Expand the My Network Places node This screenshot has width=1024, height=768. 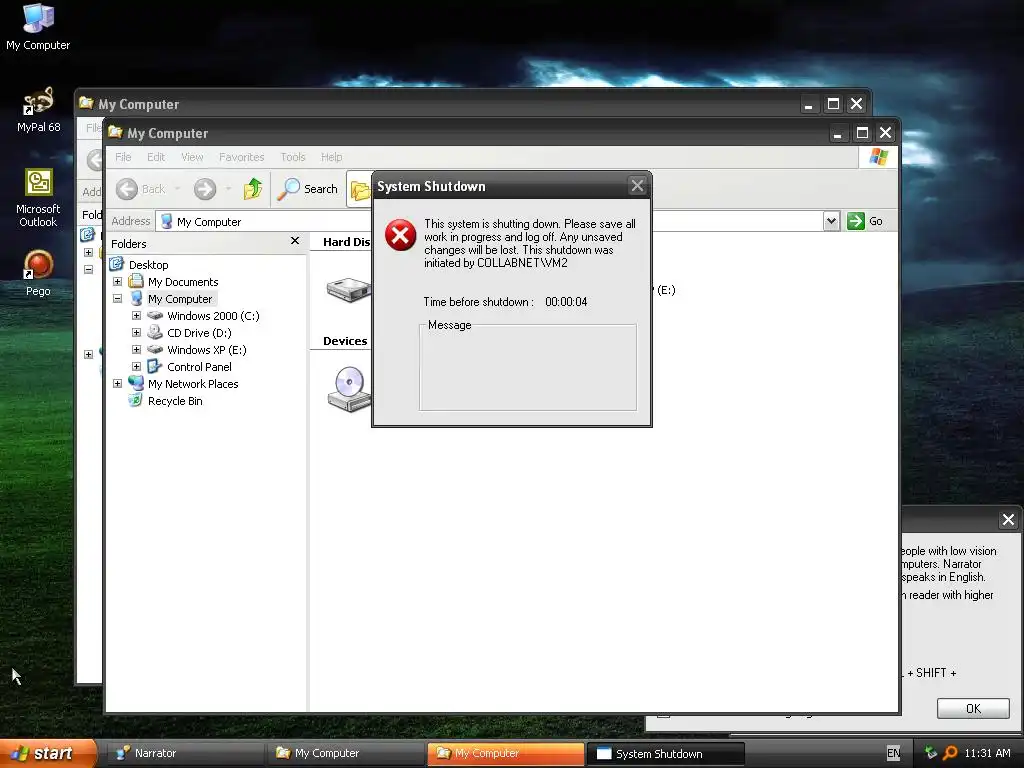tap(118, 383)
